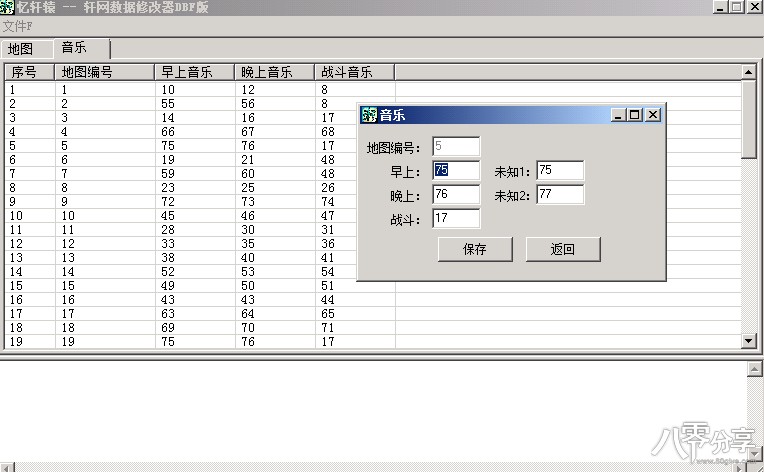
Task: Click the 序号 column header
Action: point(30,72)
